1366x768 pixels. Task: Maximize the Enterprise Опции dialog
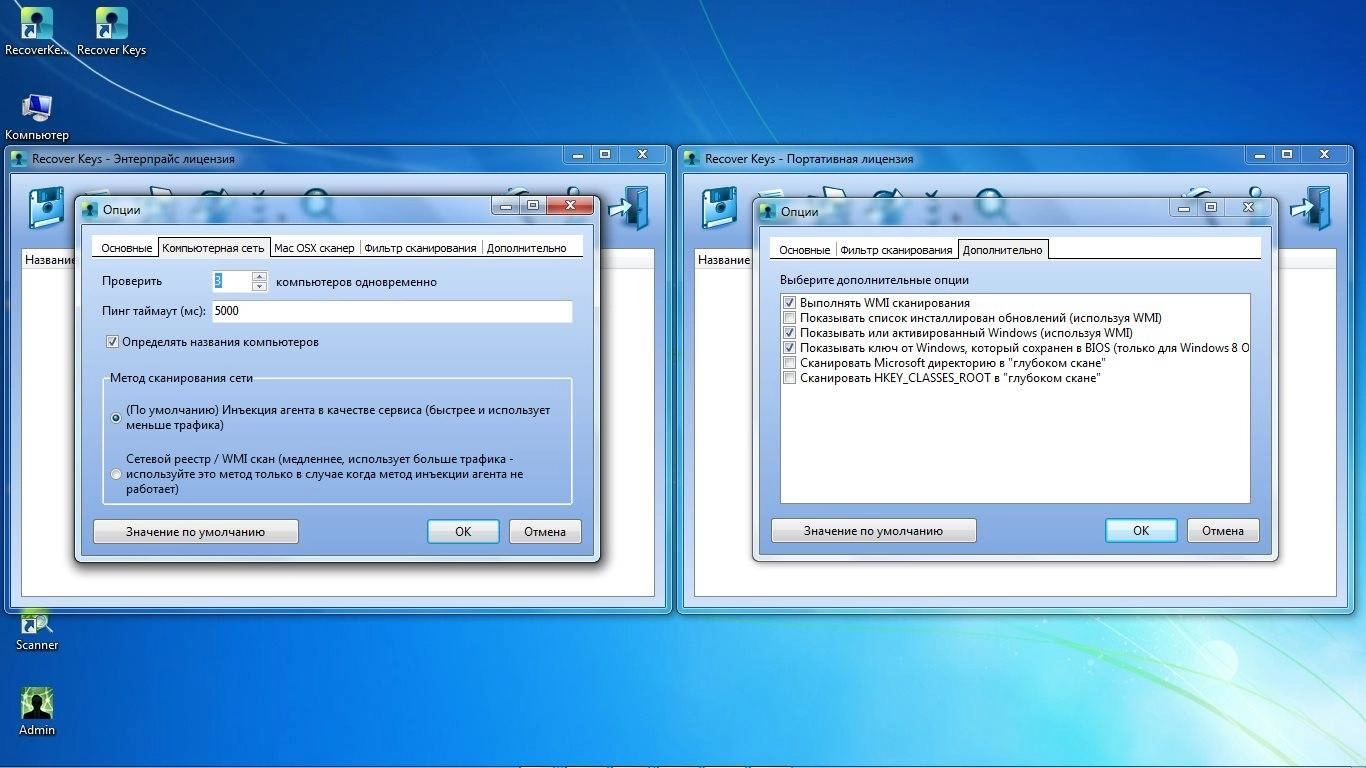click(533, 205)
